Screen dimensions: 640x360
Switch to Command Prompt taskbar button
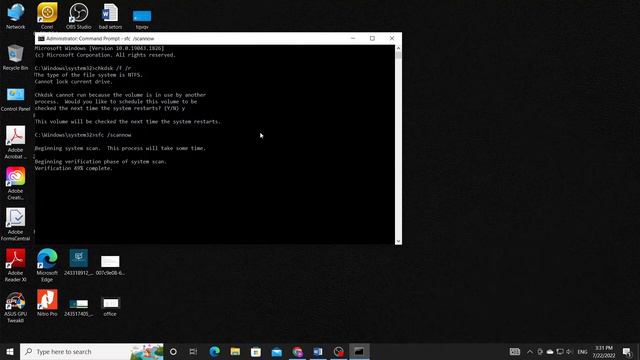359,351
